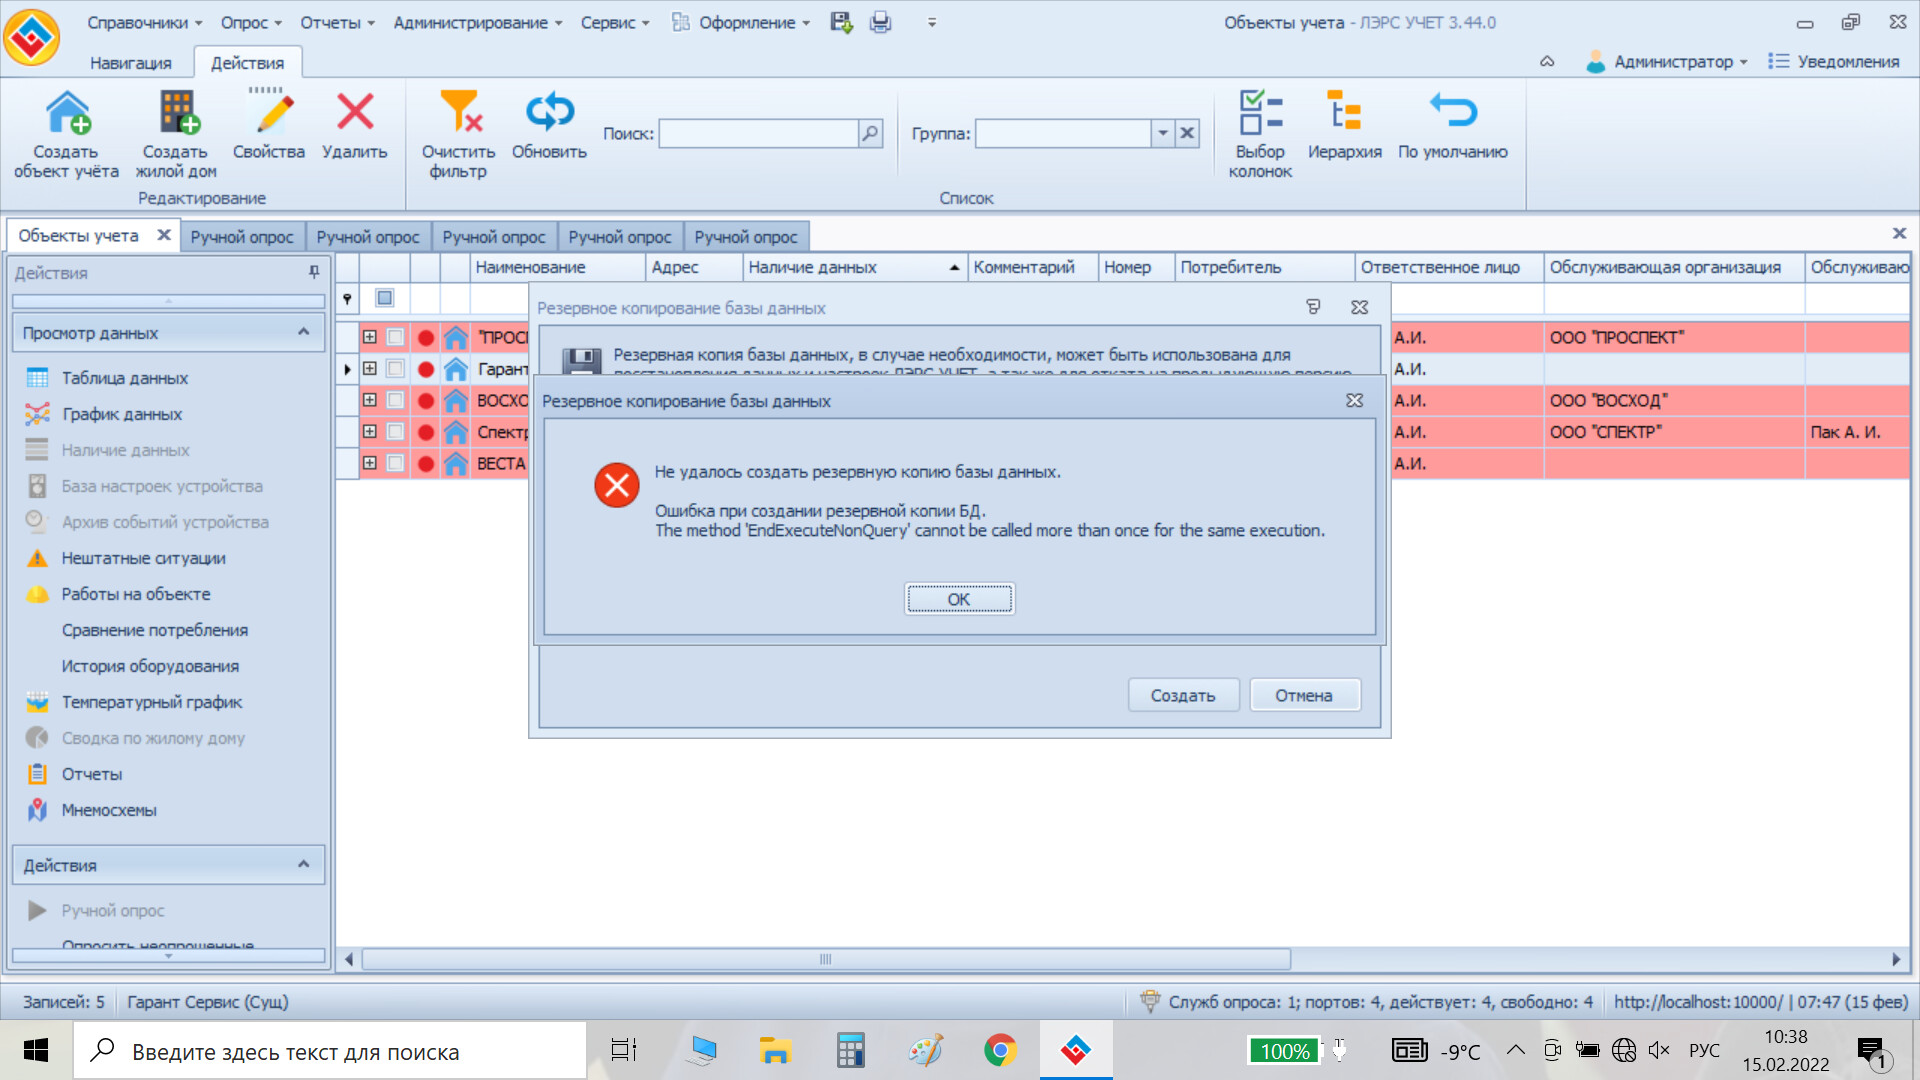
Task: Click Windows search box on taskbar
Action: coord(330,1050)
